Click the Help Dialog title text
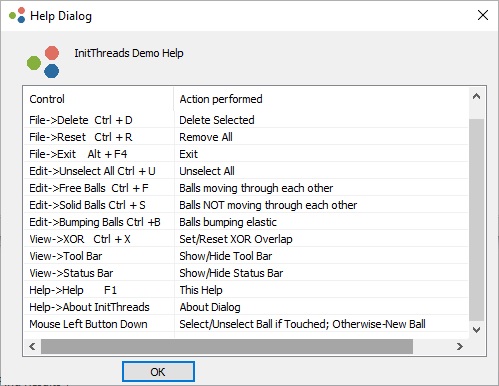Image resolution: width=499 pixels, height=386 pixels. point(61,16)
